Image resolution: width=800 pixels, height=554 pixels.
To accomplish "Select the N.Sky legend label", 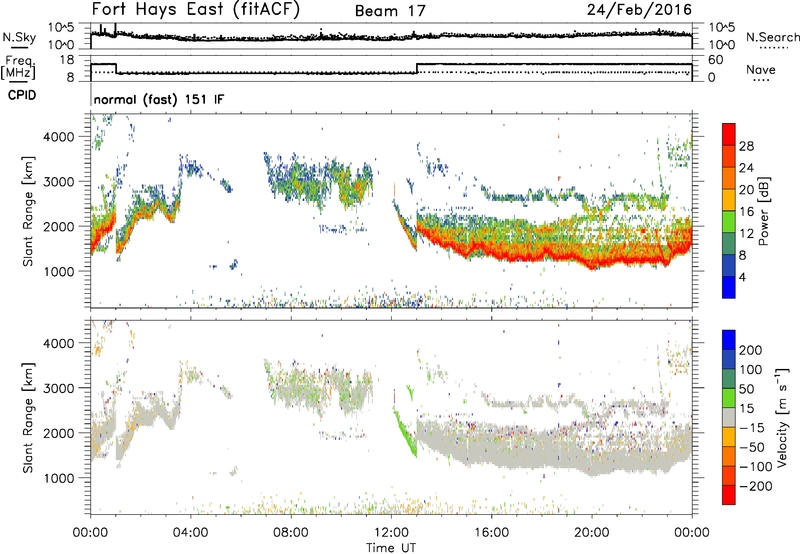I will click(19, 37).
